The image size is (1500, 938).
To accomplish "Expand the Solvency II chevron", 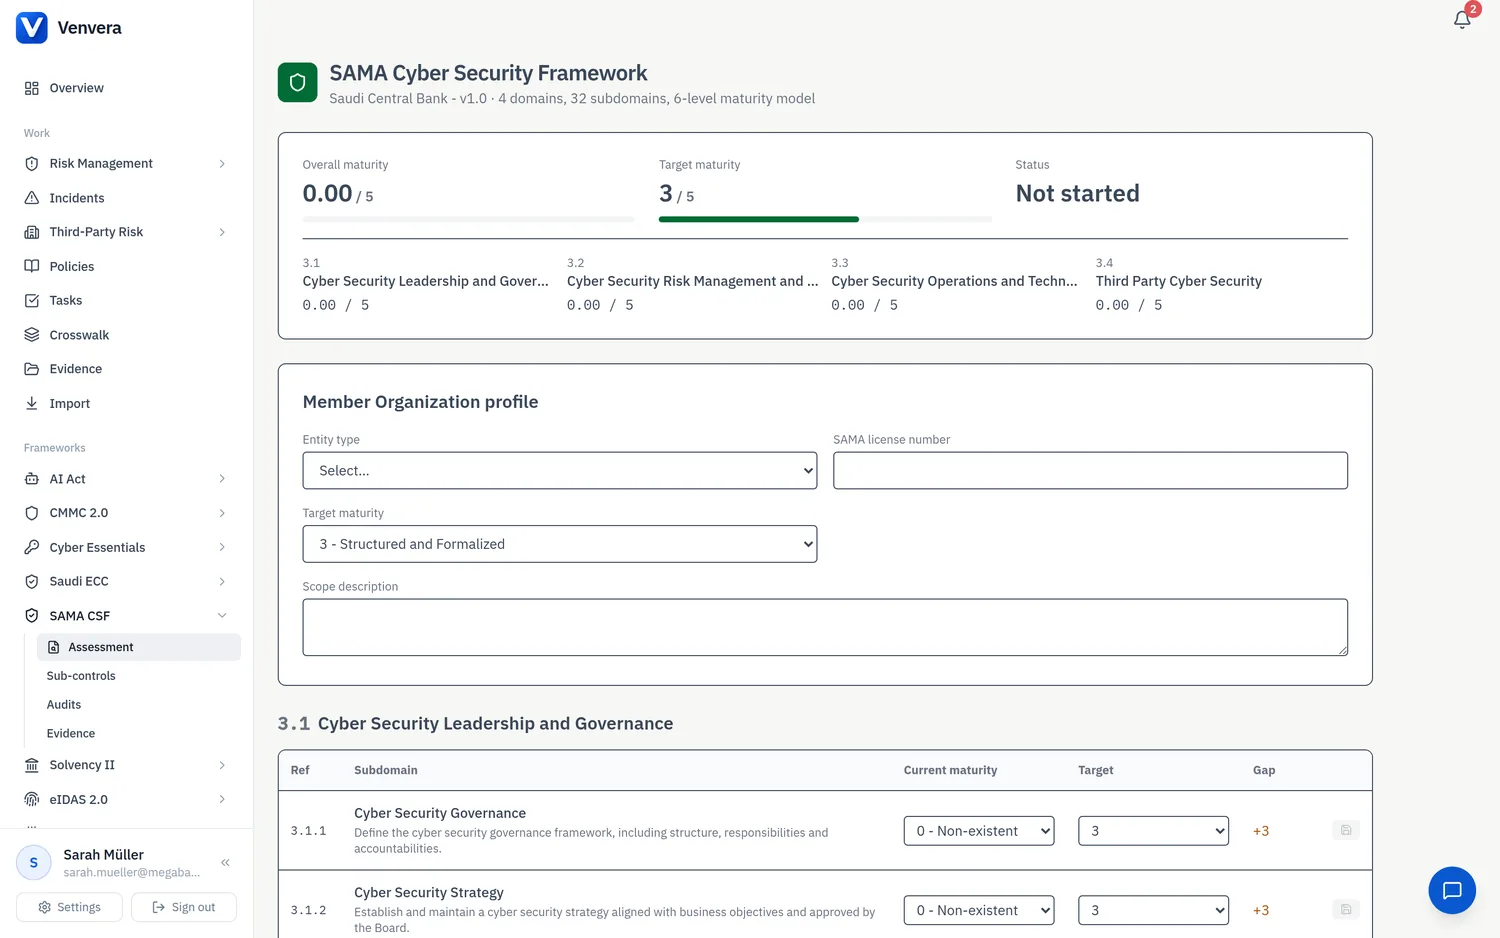I will coord(222,765).
